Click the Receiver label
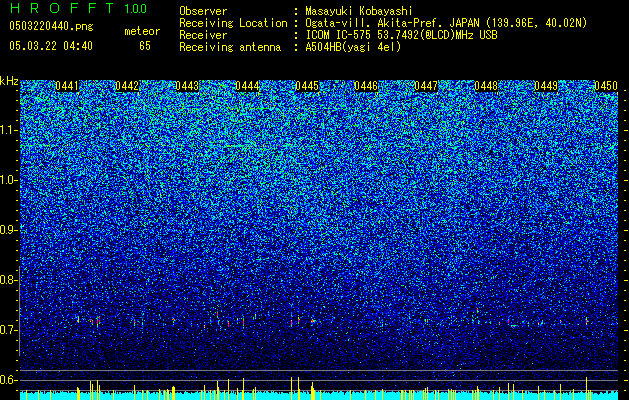 pos(203,35)
